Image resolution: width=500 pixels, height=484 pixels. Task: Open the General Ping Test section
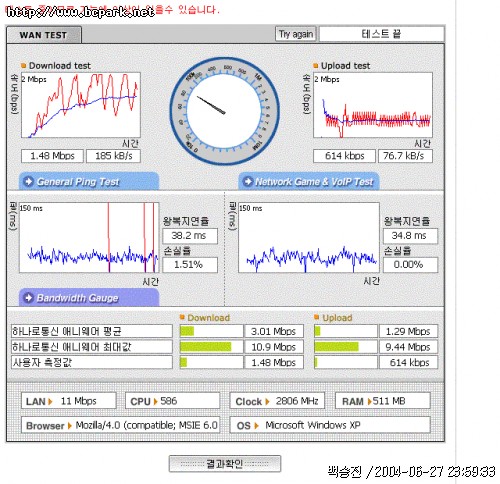[x=89, y=181]
